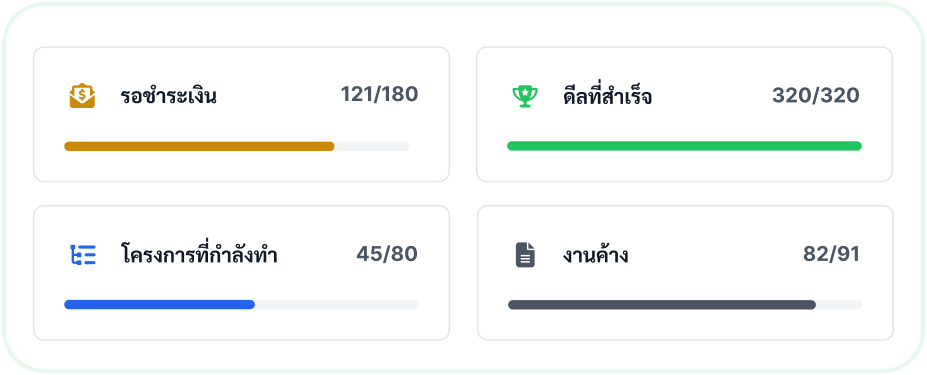Click the gray document icon for งานค้าง
927x375 pixels.
tap(525, 254)
